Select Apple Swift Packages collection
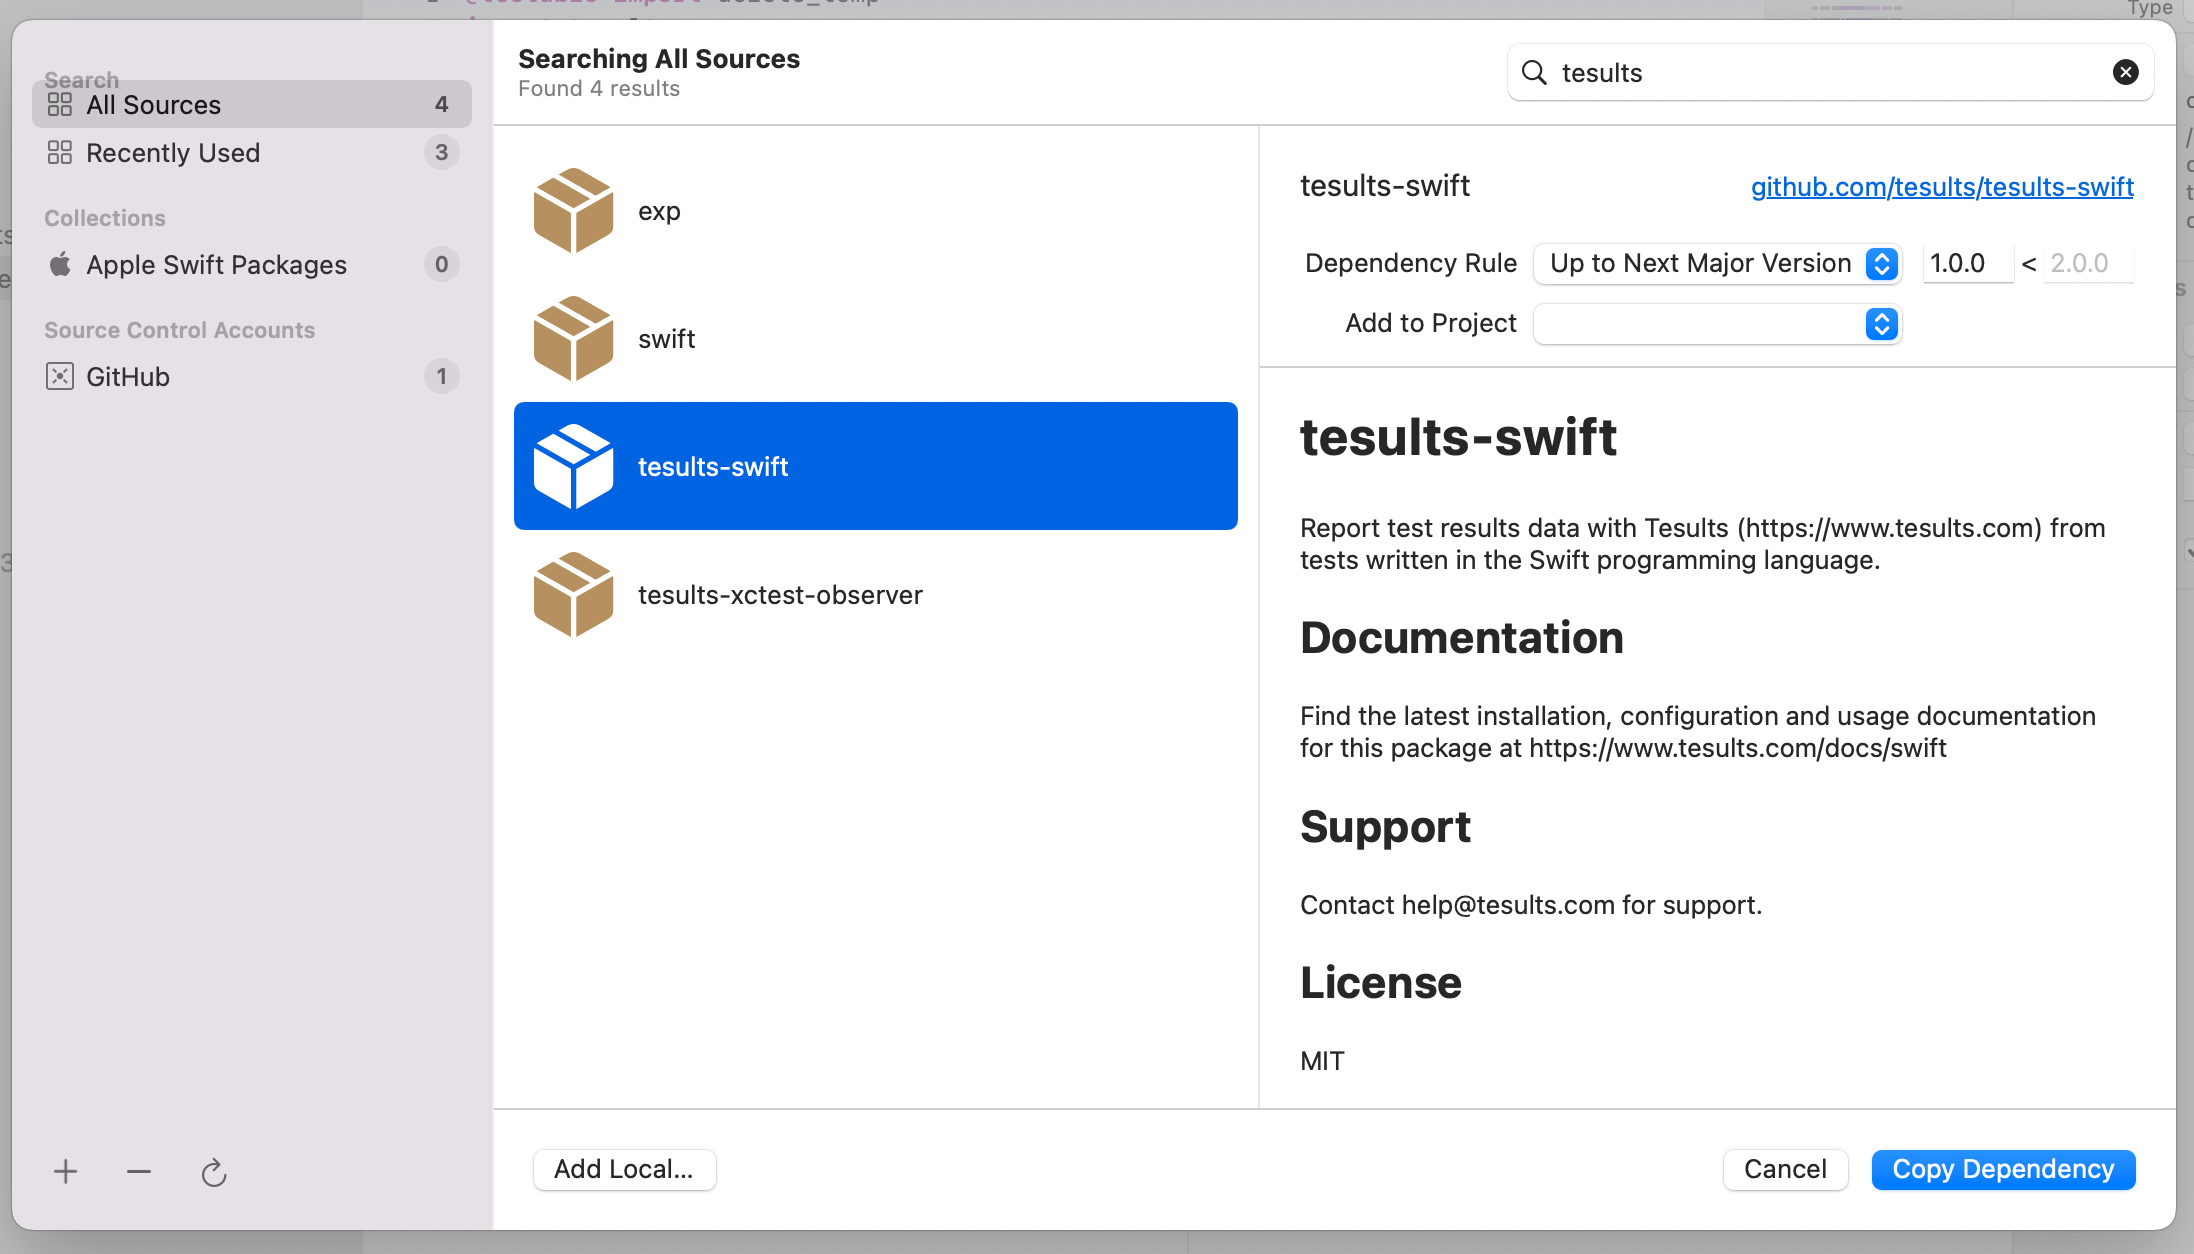This screenshot has width=2194, height=1254. pyautogui.click(x=252, y=264)
